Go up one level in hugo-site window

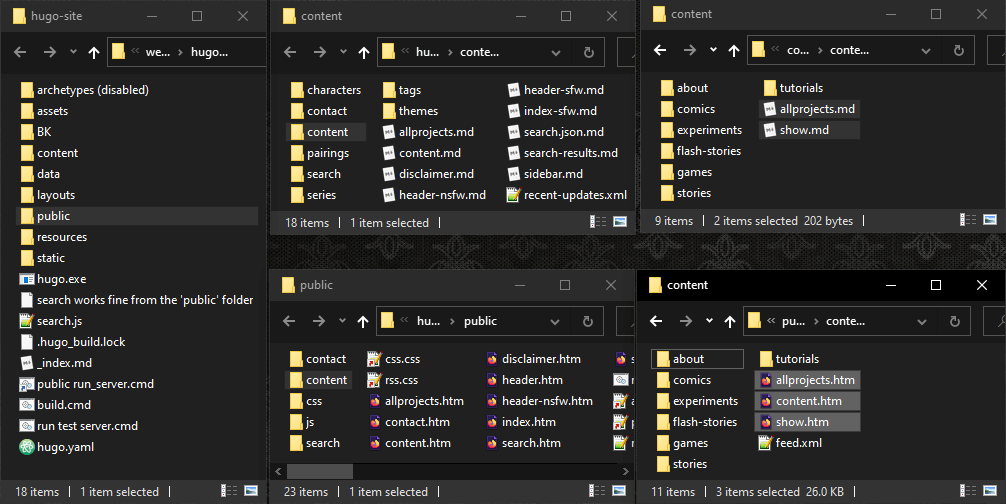coord(94,52)
